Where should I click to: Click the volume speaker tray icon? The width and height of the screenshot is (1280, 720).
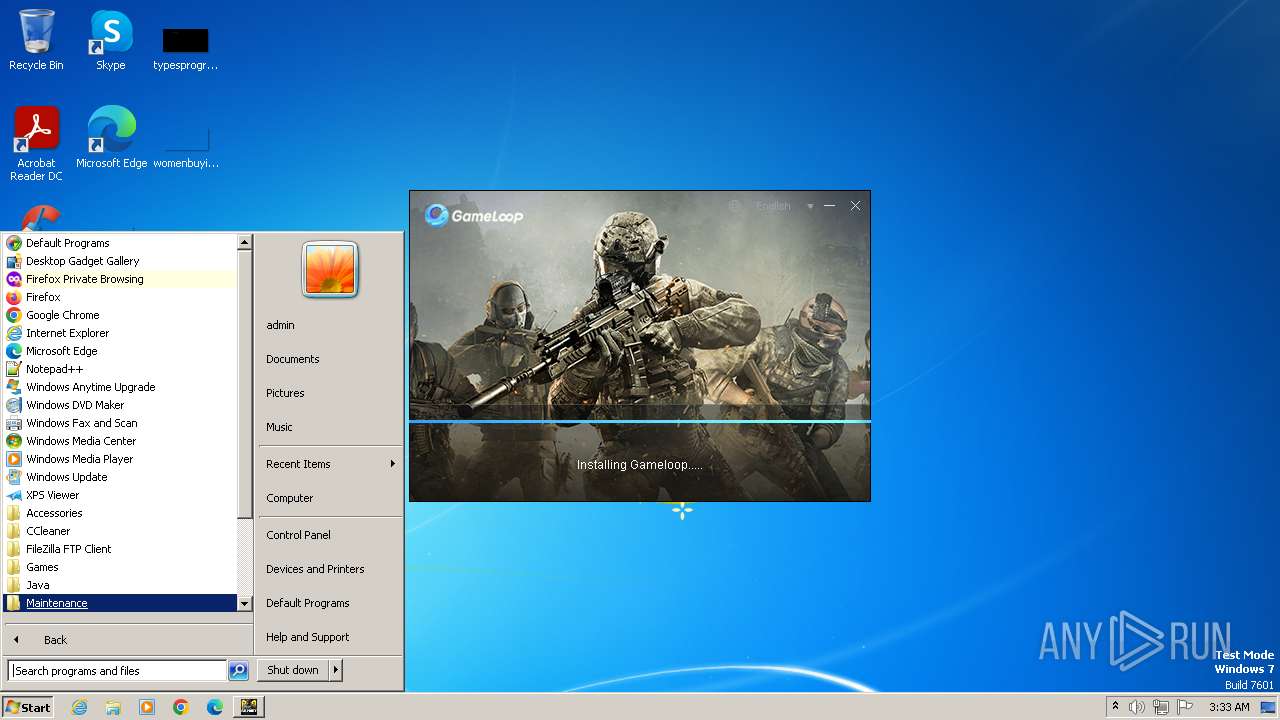click(1137, 707)
